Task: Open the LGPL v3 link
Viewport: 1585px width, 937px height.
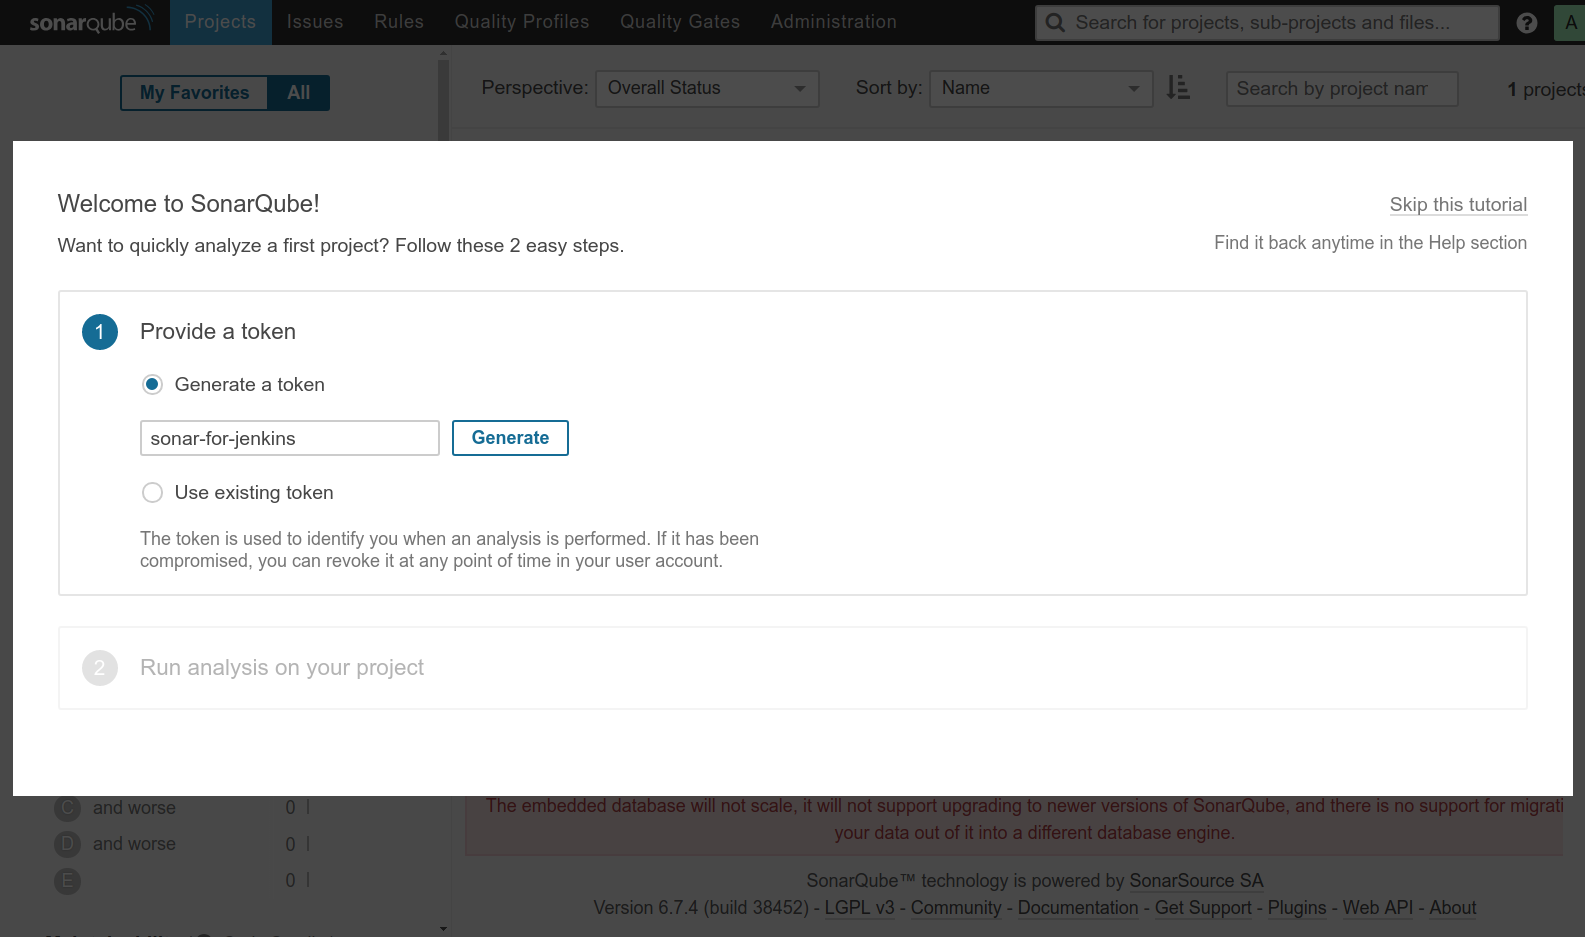Action: [x=859, y=907]
